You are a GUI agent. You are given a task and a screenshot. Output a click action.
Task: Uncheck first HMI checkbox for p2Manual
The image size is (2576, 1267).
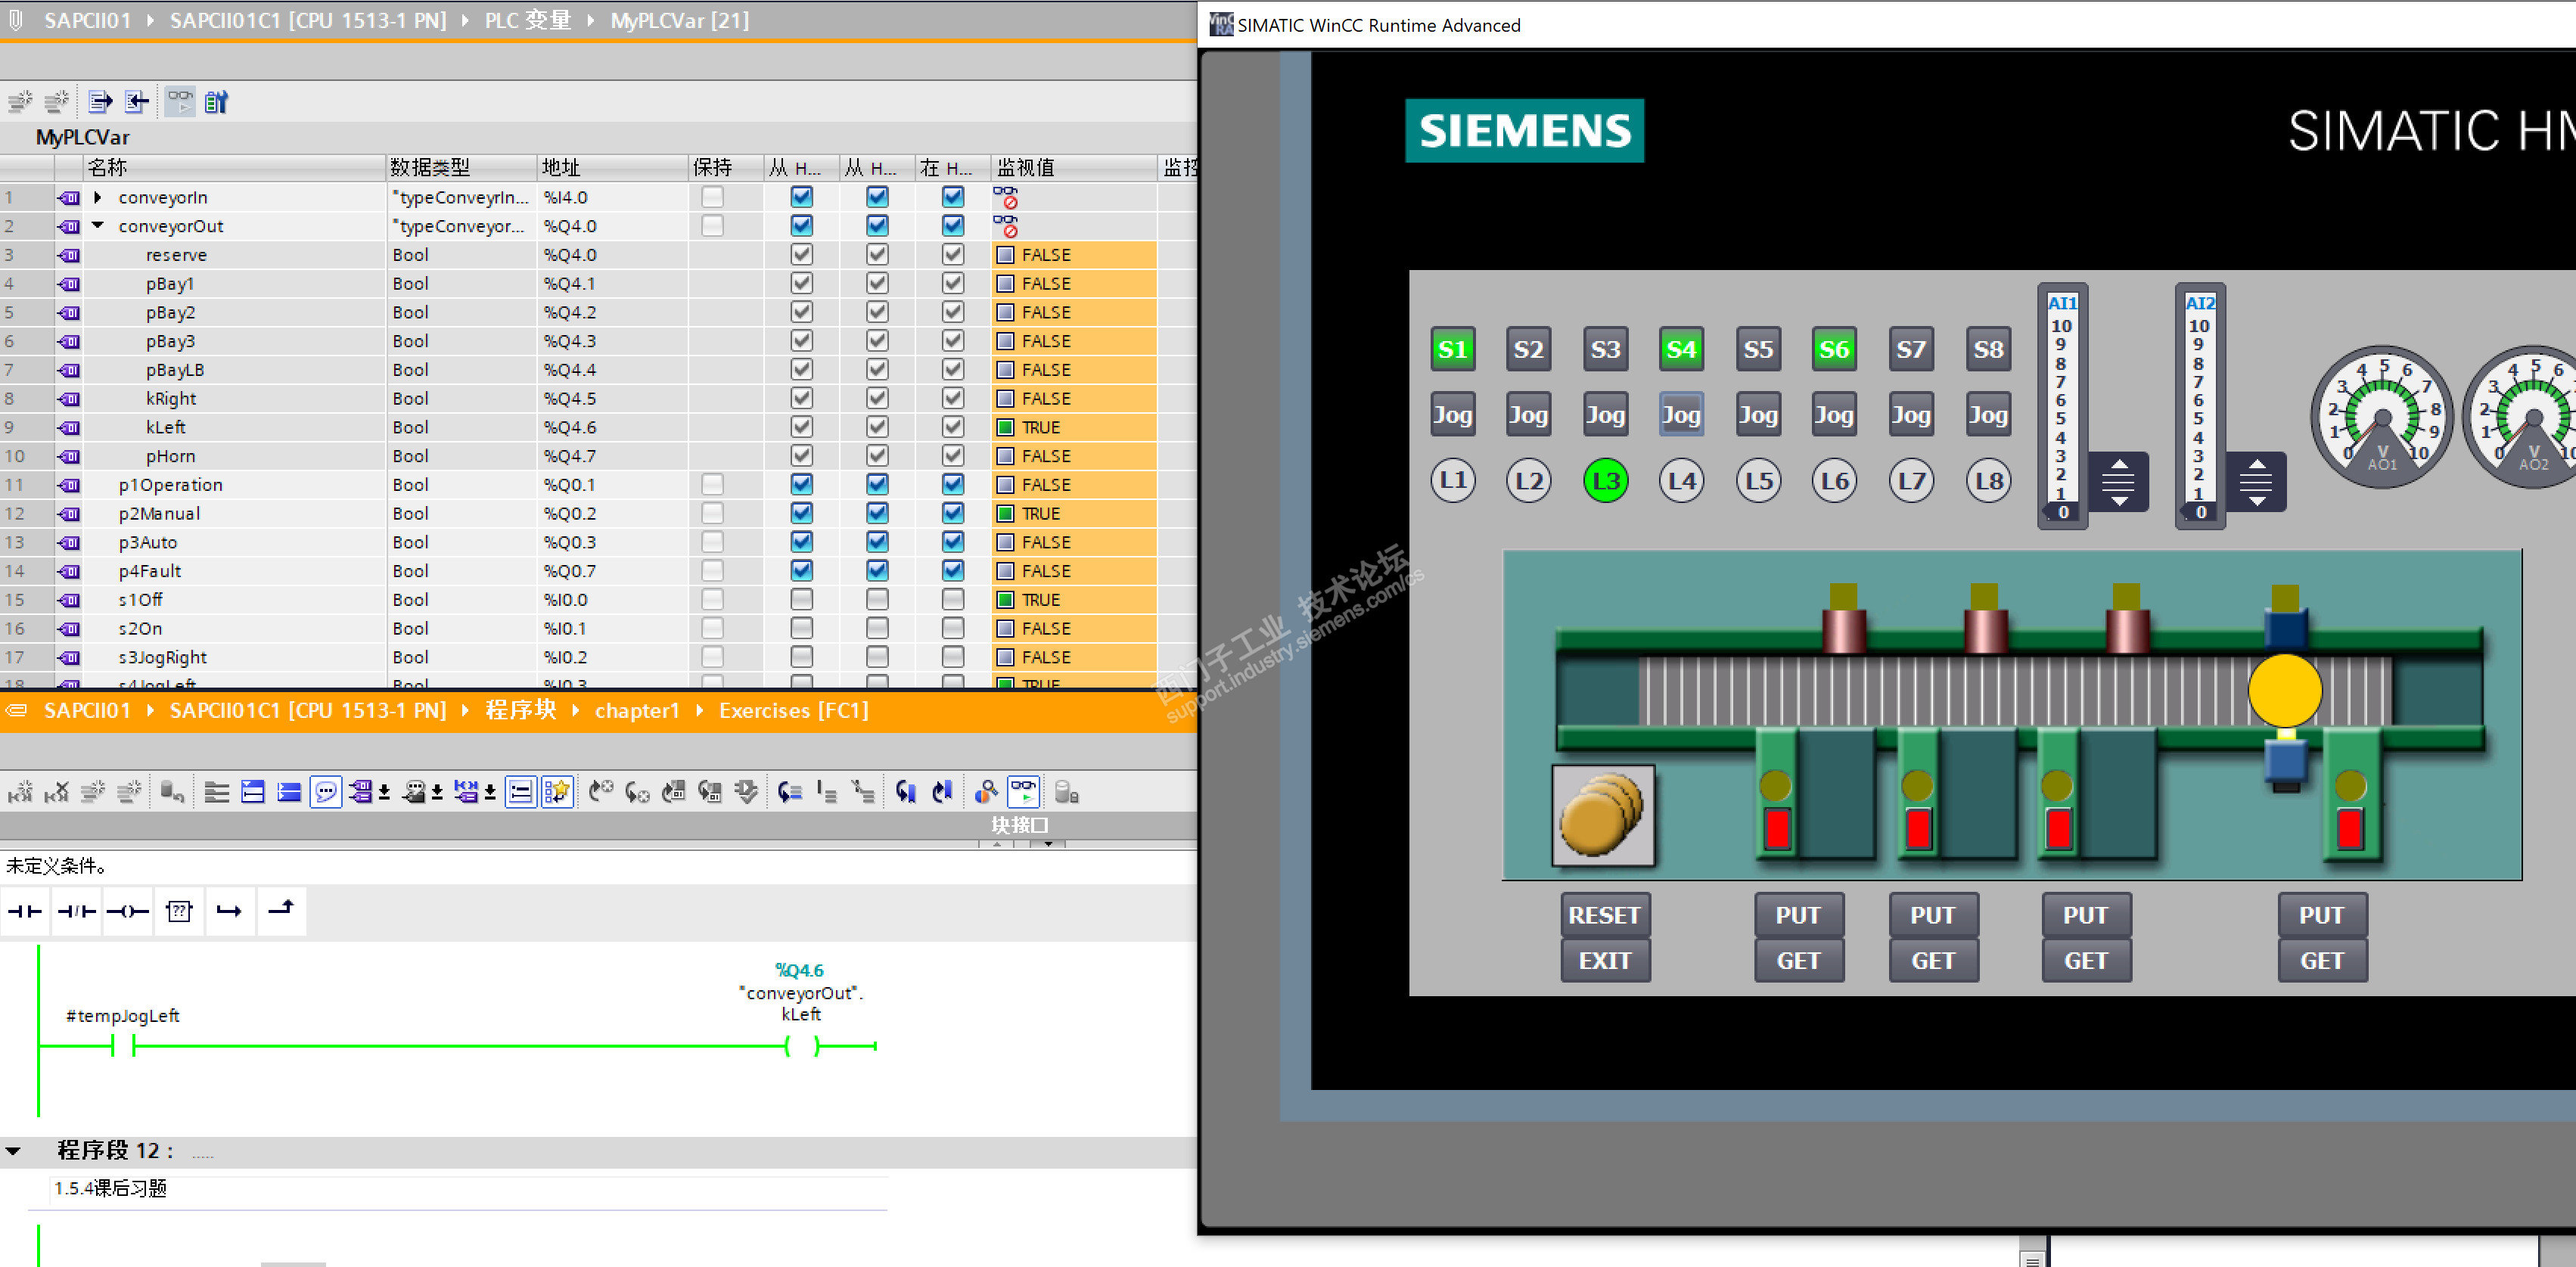tap(801, 514)
